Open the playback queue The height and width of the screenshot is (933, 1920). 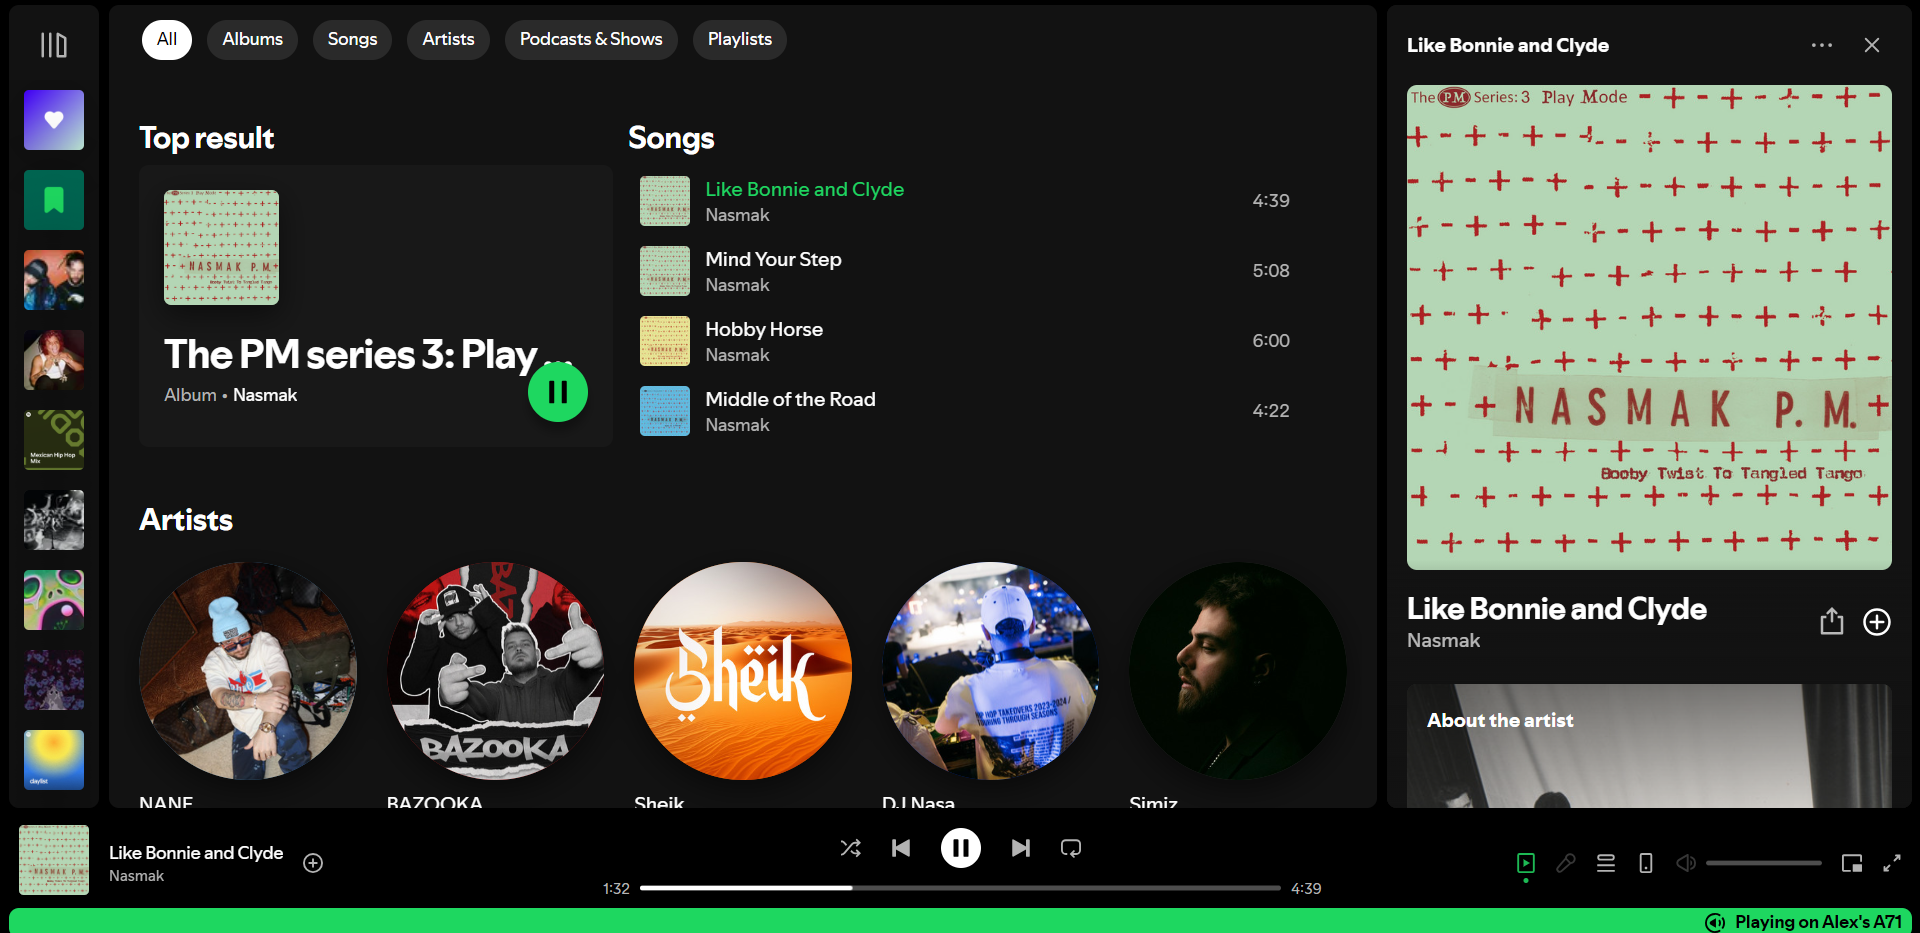coord(1606,863)
